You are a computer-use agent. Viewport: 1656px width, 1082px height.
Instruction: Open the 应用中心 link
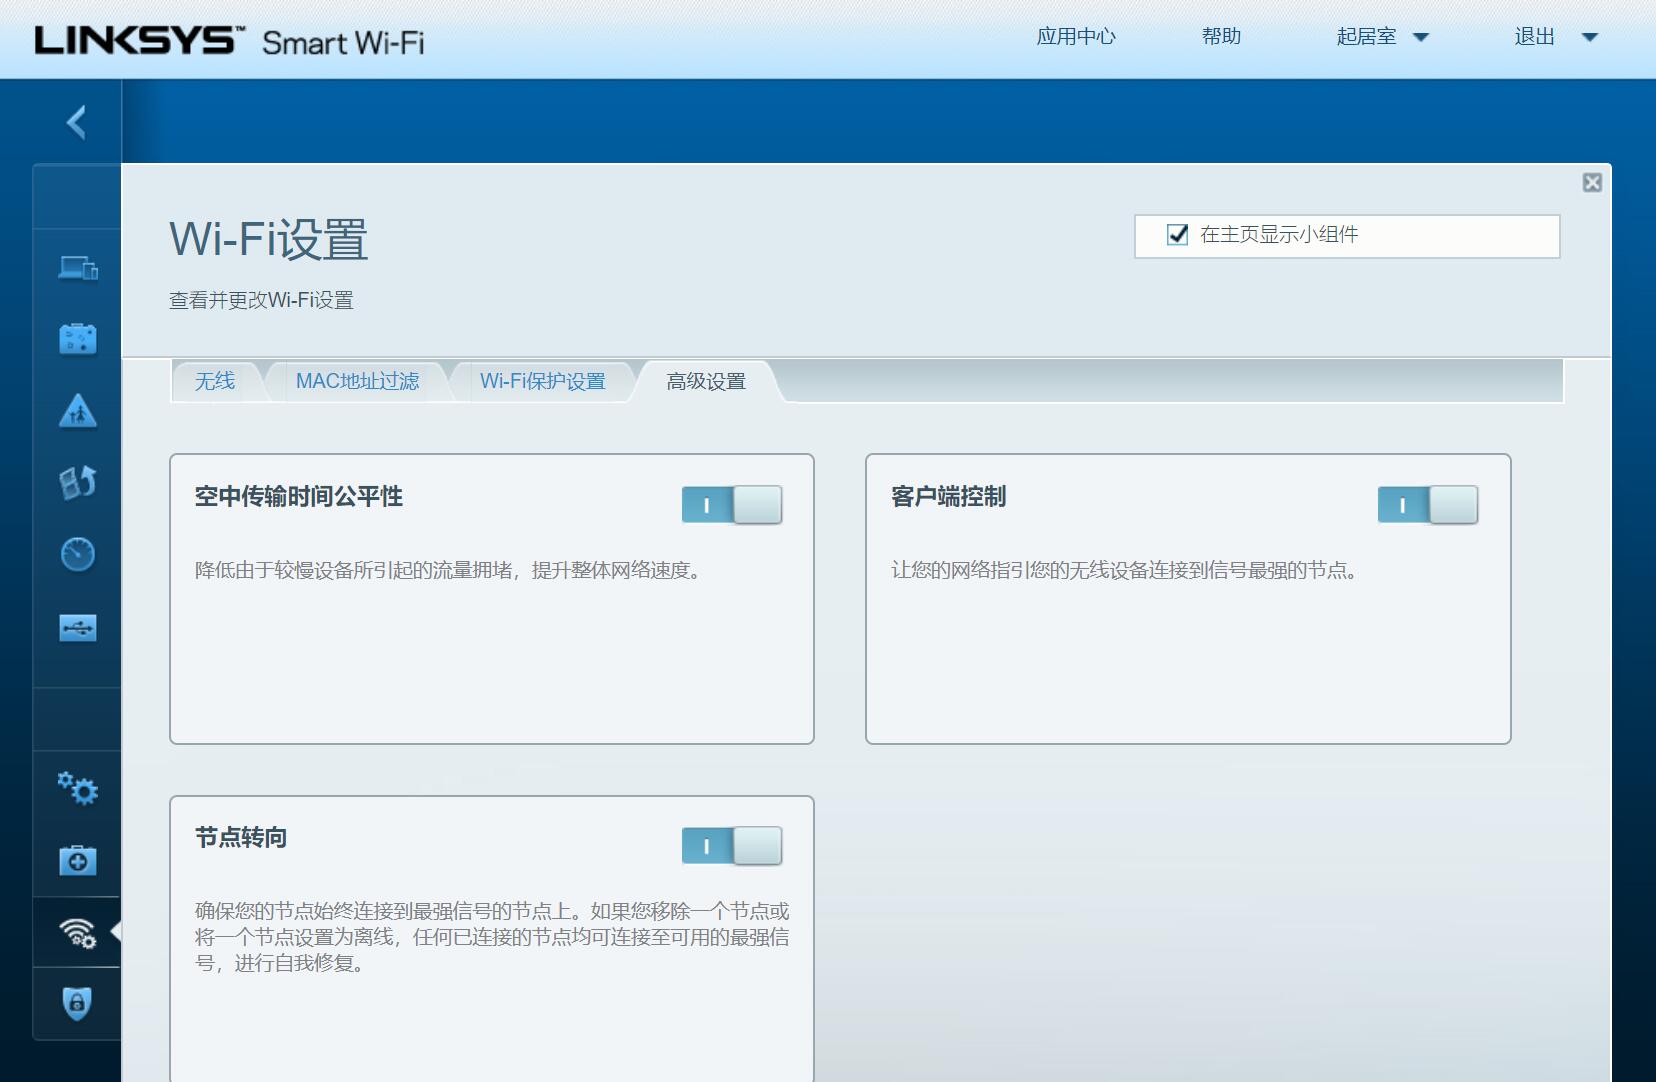tap(1075, 37)
